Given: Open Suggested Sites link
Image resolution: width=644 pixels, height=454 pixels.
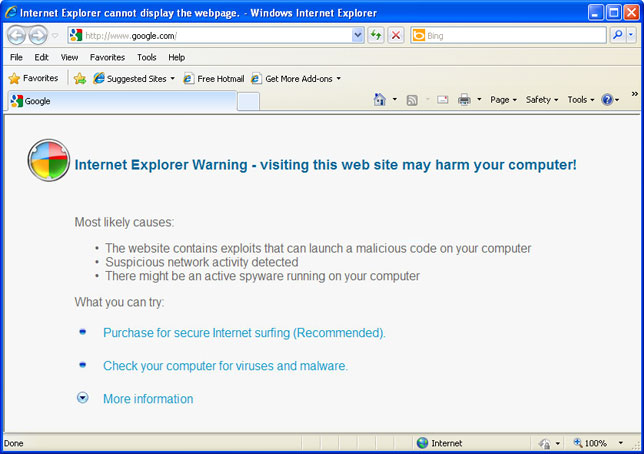Looking at the screenshot, I should pos(136,78).
